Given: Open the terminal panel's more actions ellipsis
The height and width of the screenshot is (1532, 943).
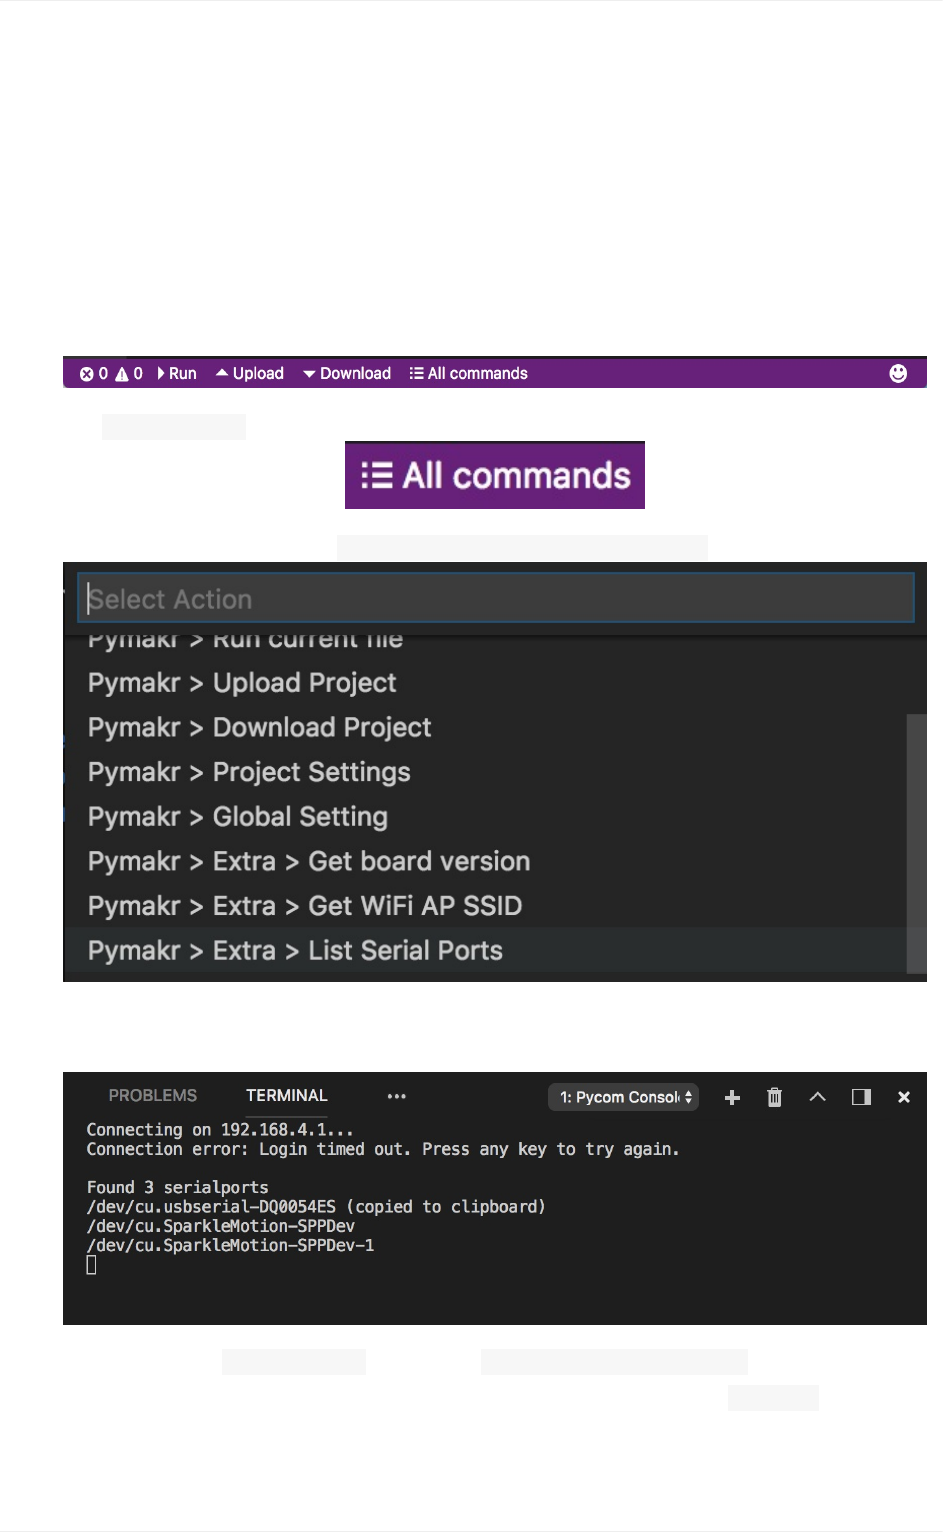Looking at the screenshot, I should (397, 1096).
